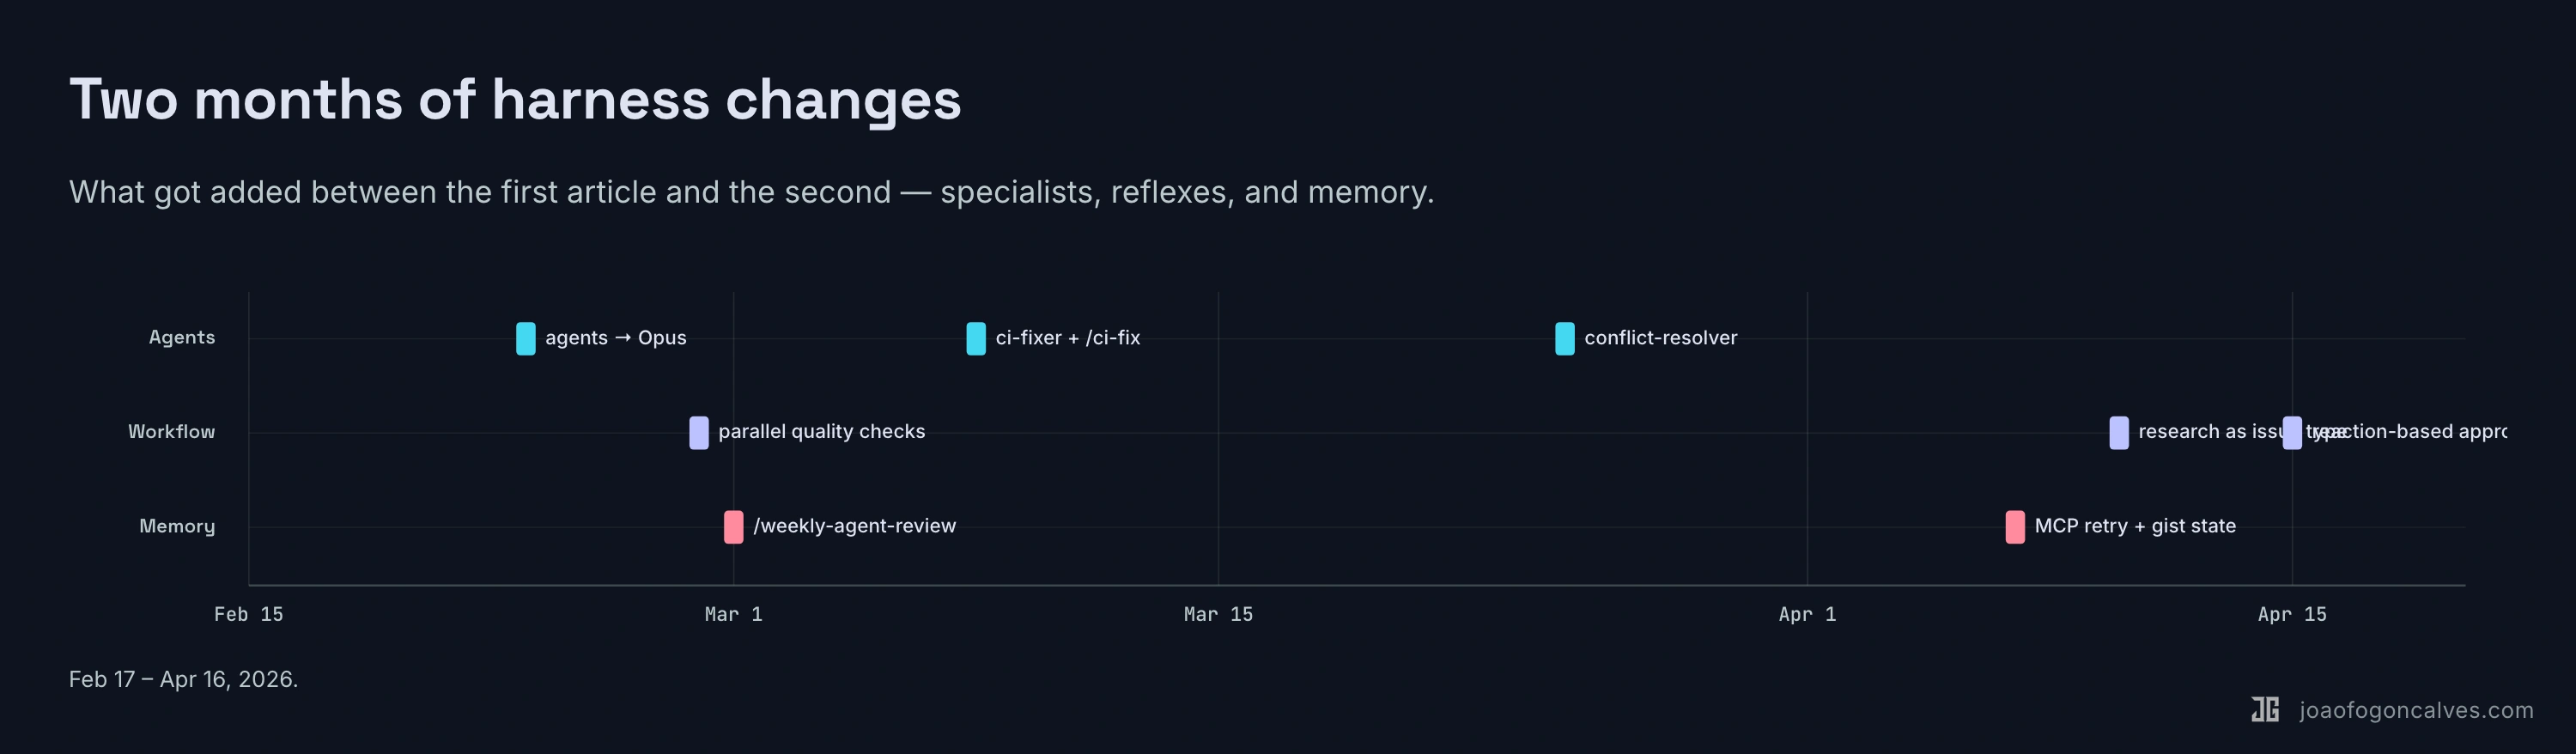The width and height of the screenshot is (2576, 754).
Task: Click the purple reaction-based approval marker
Action: (2291, 433)
